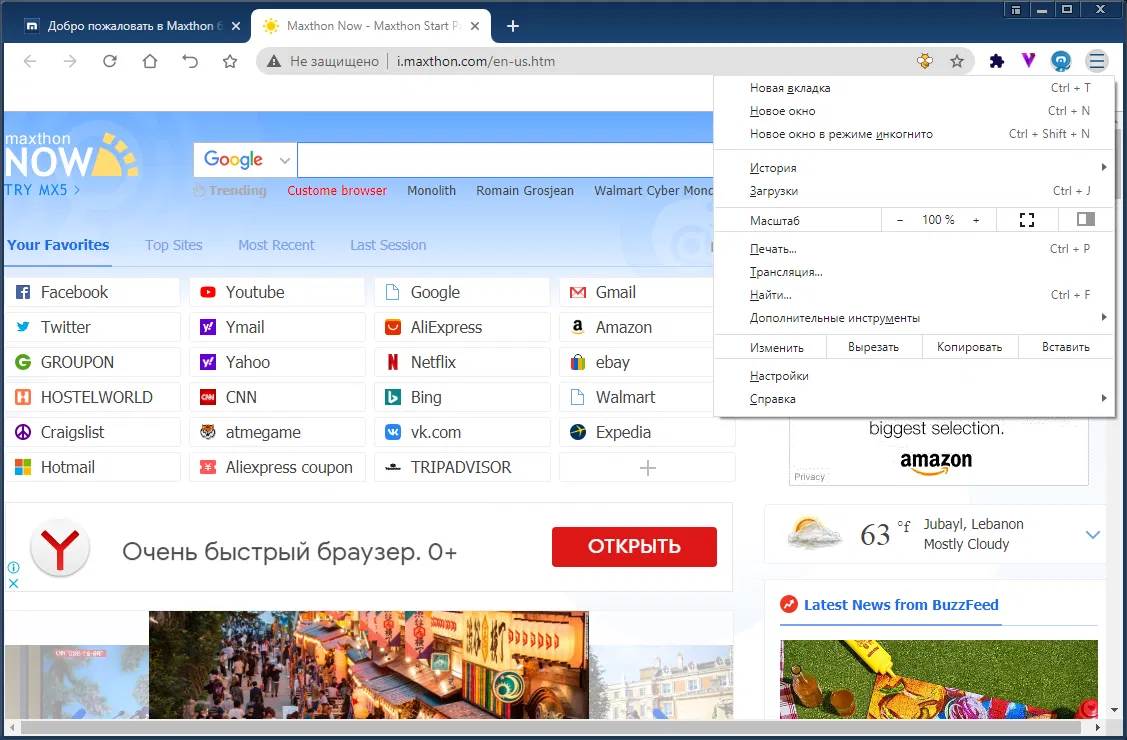This screenshot has width=1127, height=740.
Task: Click the address bar URL text
Action: pyautogui.click(x=476, y=61)
